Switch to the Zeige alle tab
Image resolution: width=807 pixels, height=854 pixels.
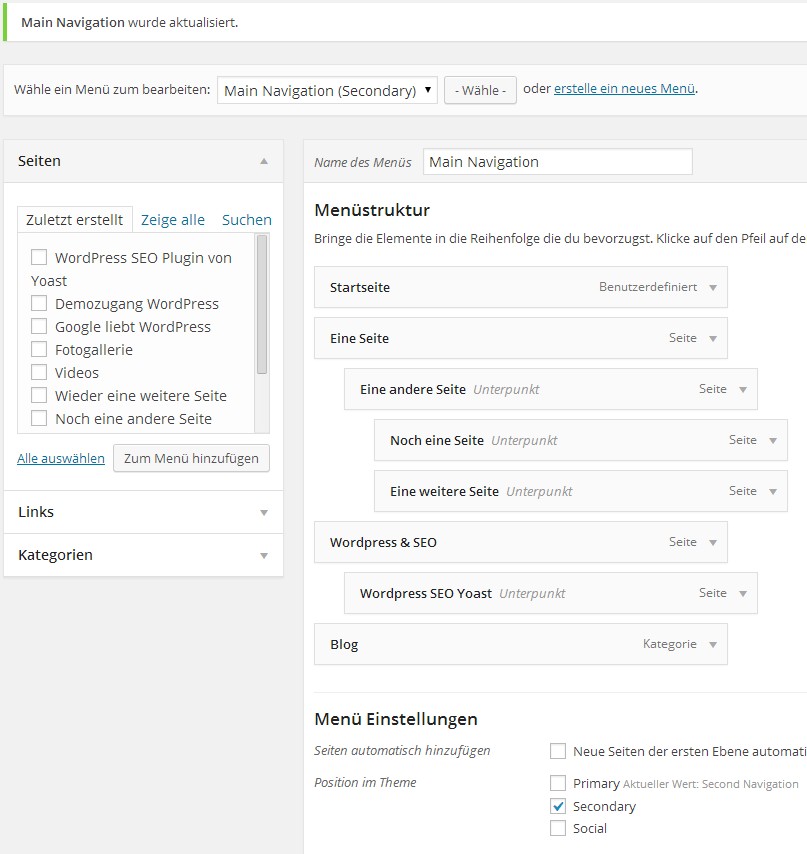173,219
